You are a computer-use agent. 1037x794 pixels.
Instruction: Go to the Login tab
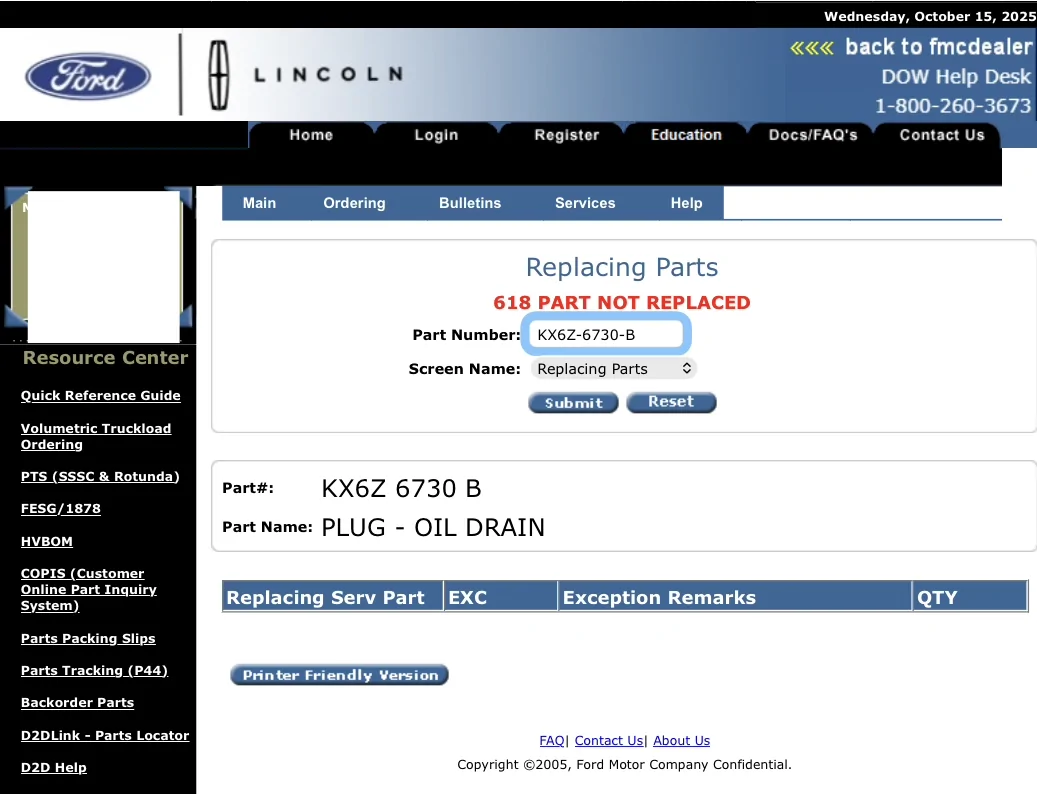point(436,135)
